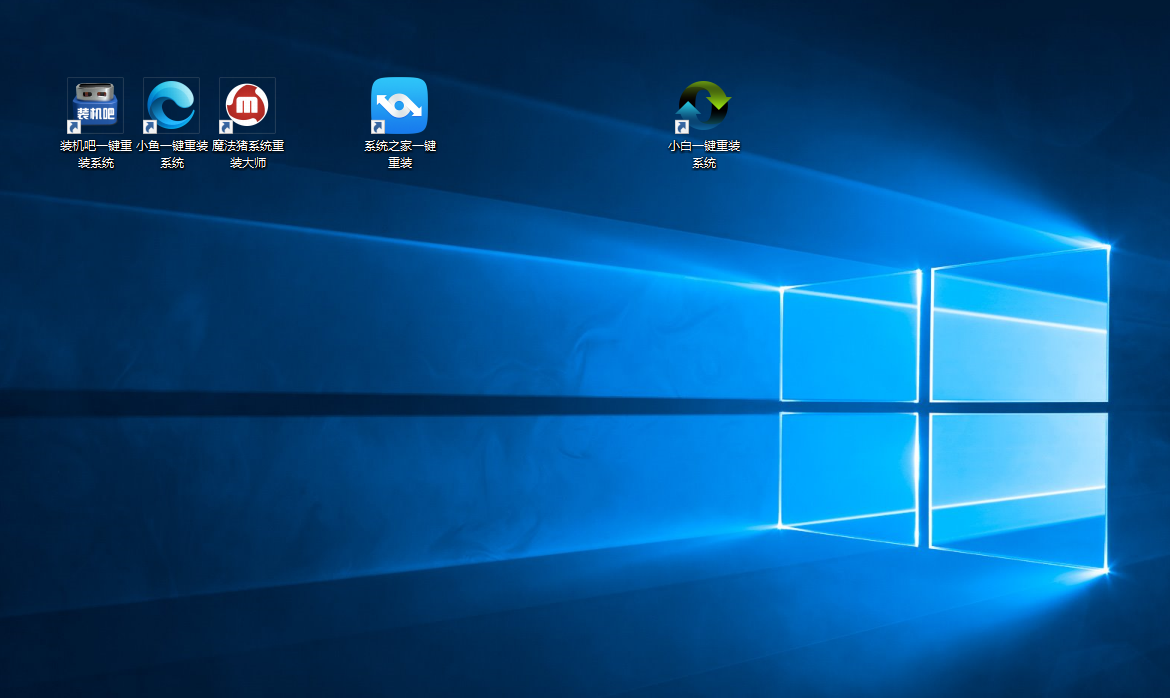Select the red circular 魔法猪 icon

pos(247,104)
